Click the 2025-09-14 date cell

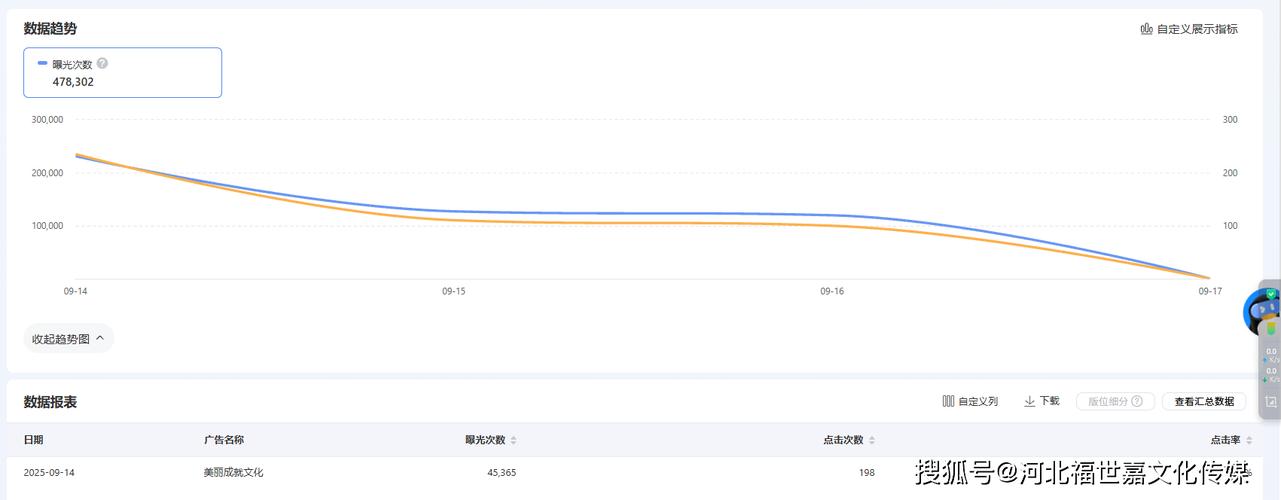click(x=49, y=472)
